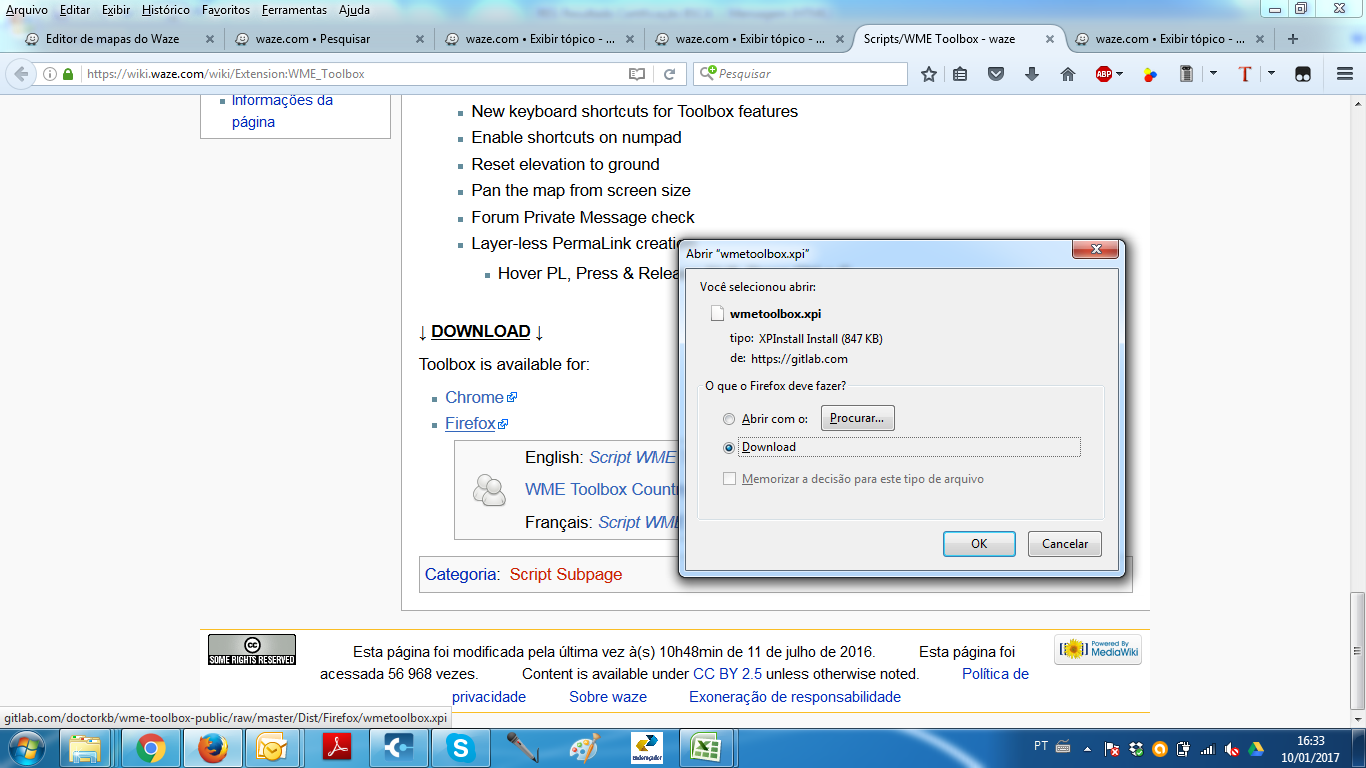Click Cancelar in the download dialog
Screen dimensions: 1366x768
pyautogui.click(x=1065, y=544)
